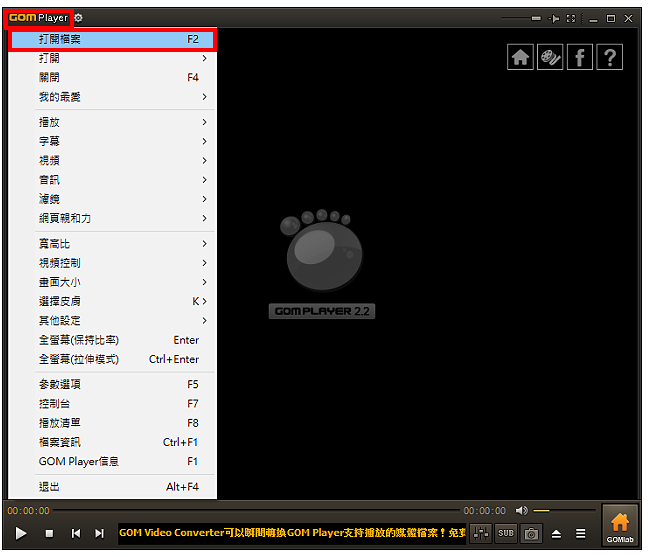Click the fullscreen icon in the title bar

point(571,19)
